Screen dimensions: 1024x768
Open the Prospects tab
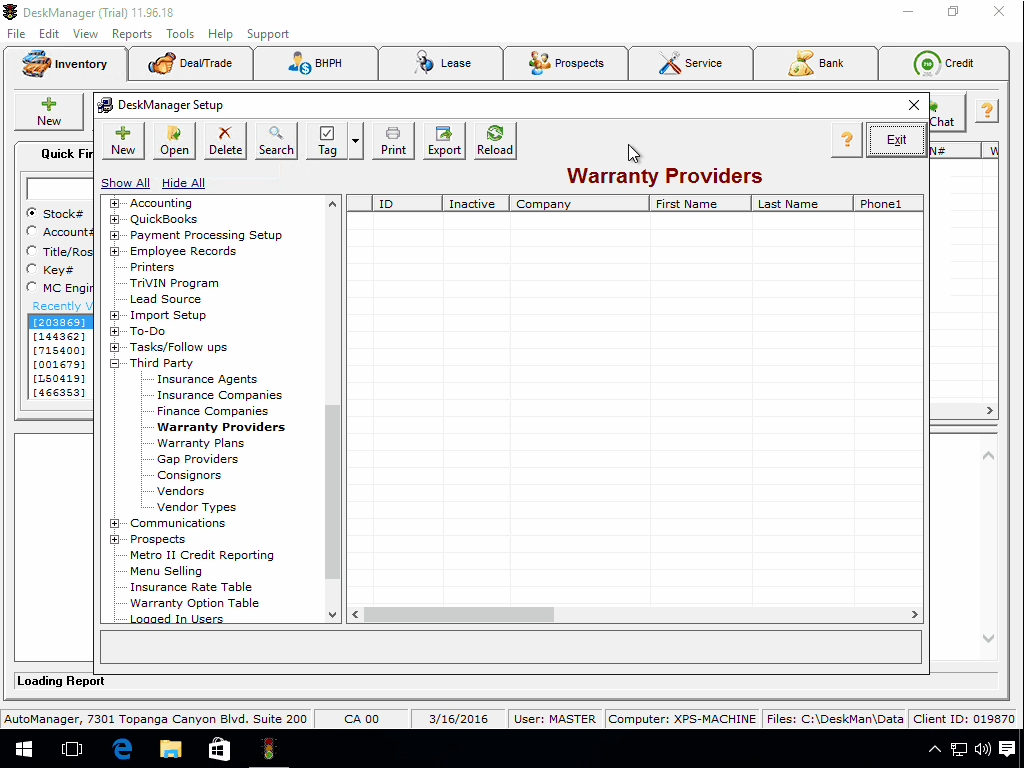pos(566,63)
